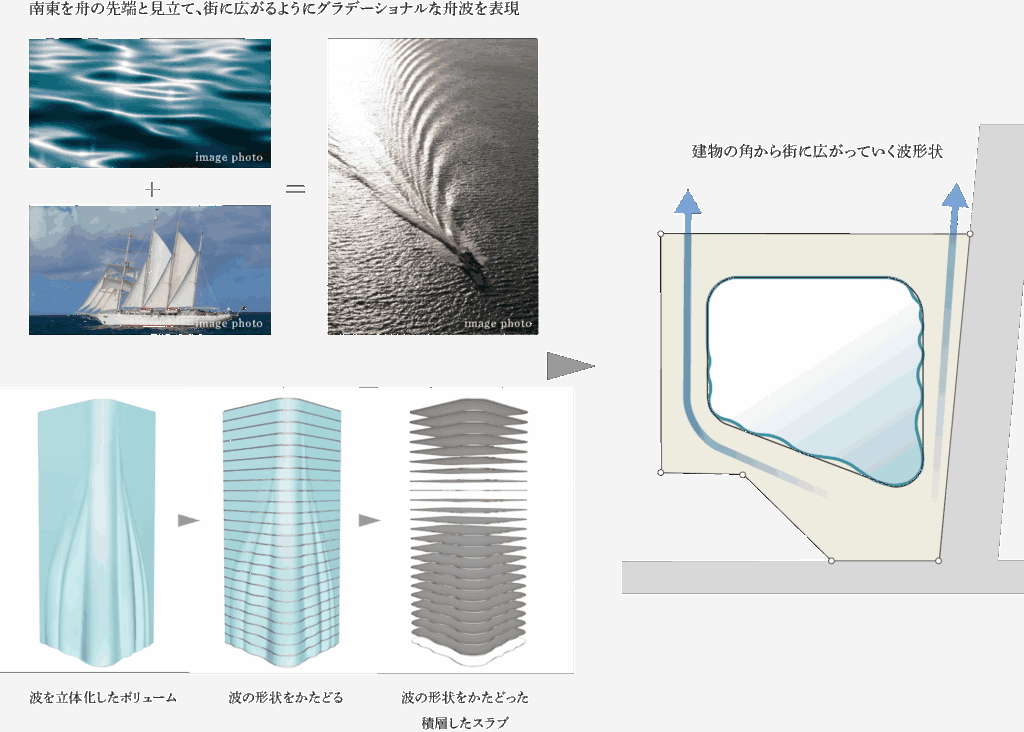Click the arrow between striped tower and slabs

click(x=369, y=520)
